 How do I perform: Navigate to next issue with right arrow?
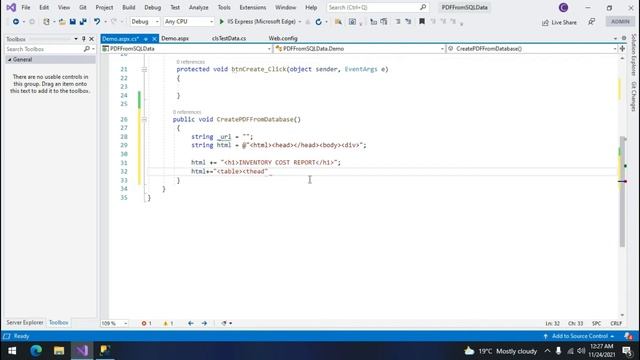pyautogui.click(x=204, y=323)
